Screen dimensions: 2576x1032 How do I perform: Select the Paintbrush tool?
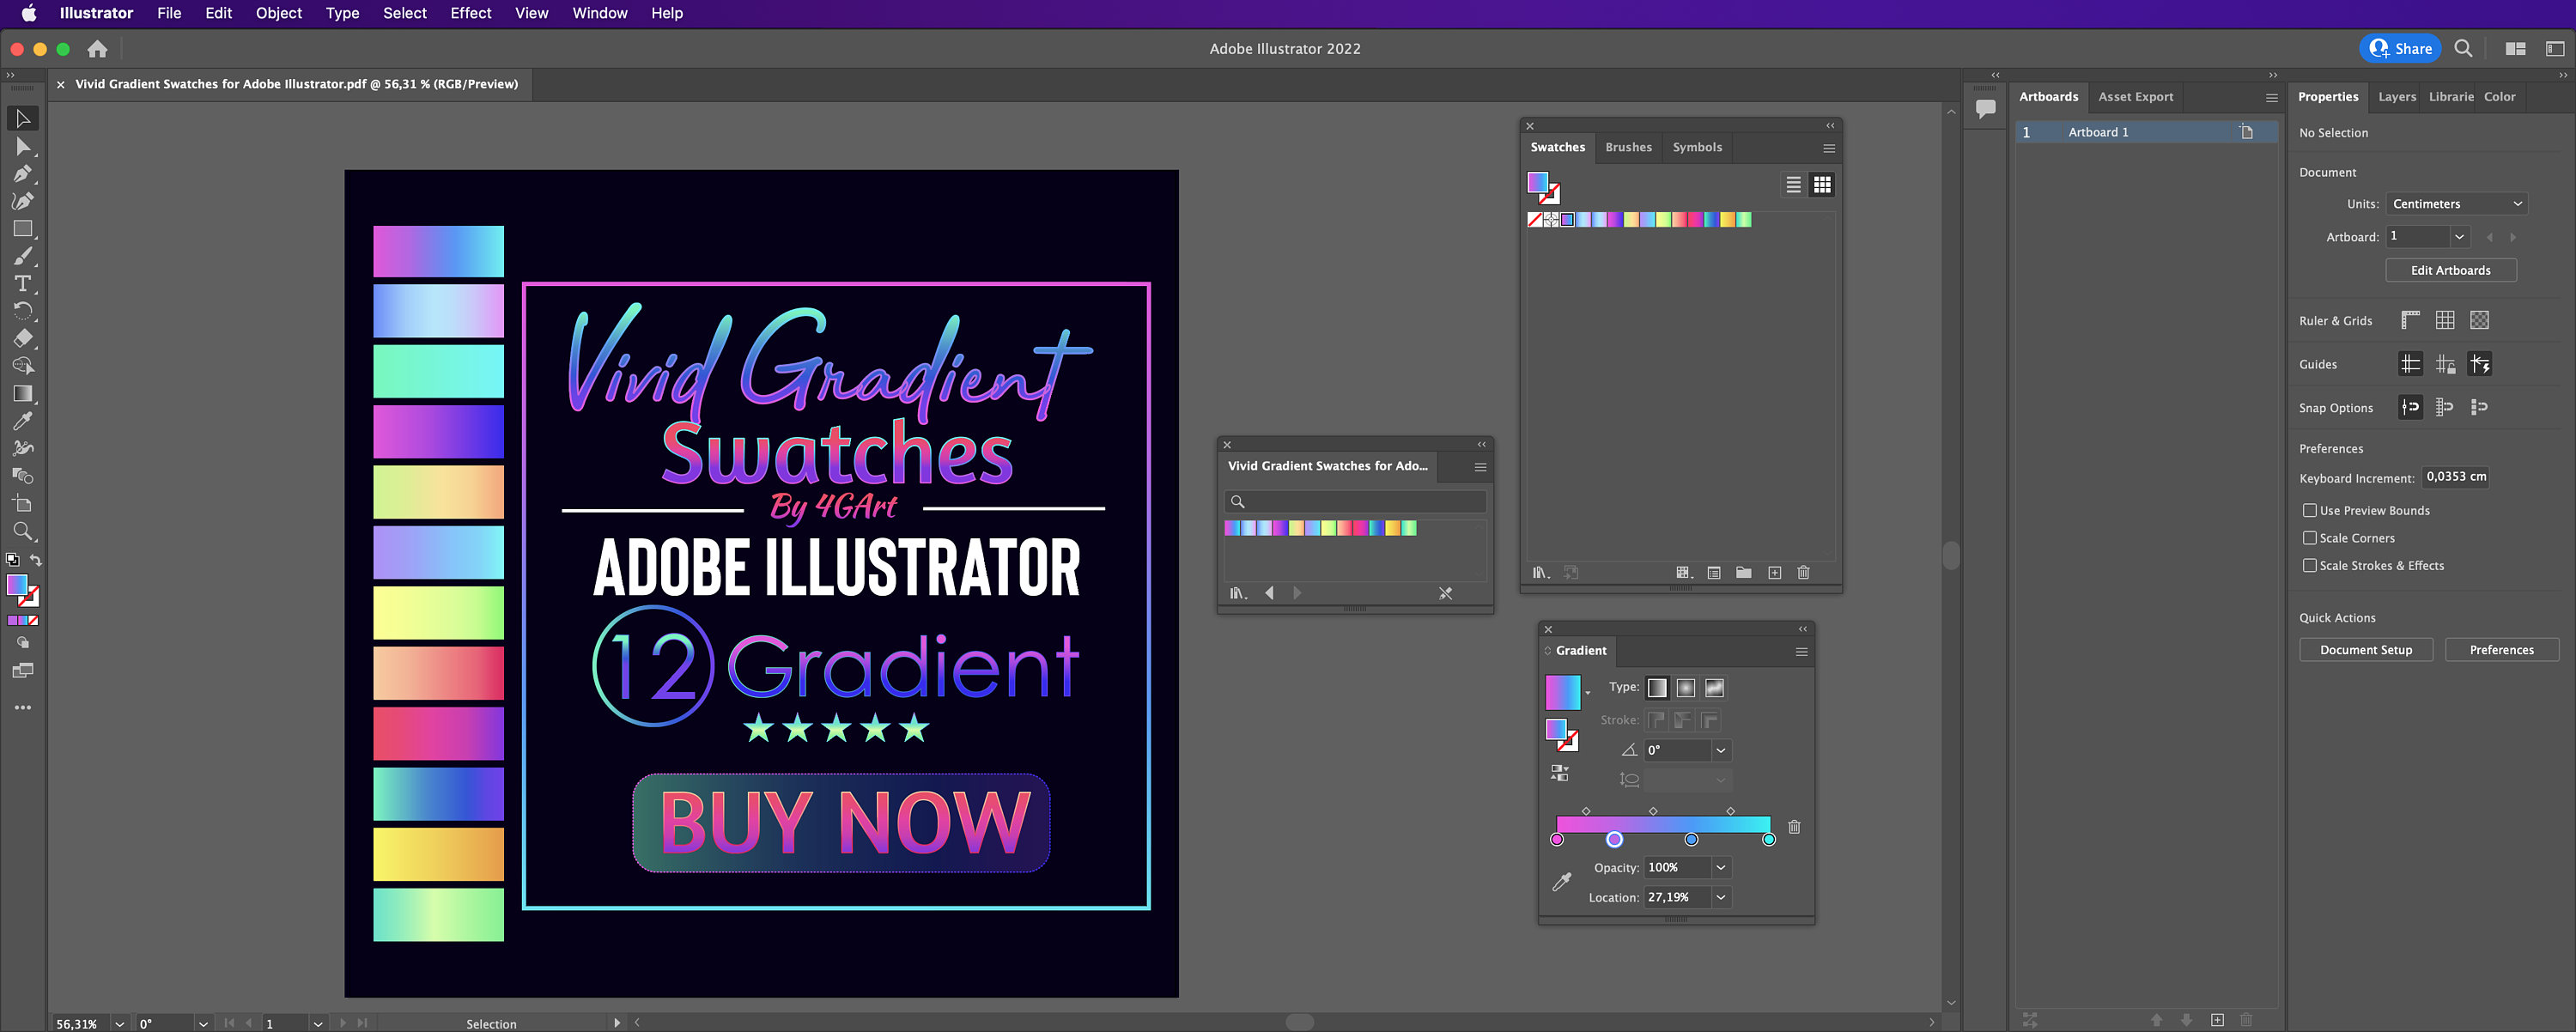click(22, 255)
